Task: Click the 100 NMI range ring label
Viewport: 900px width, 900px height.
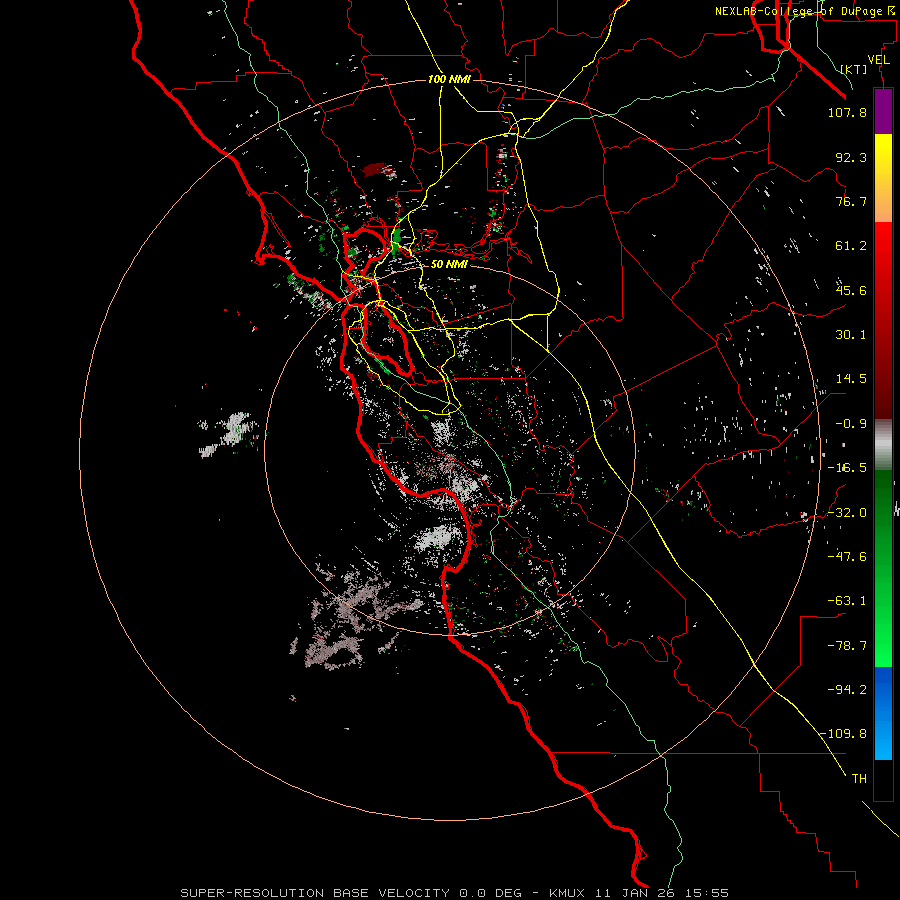Action: point(449,79)
